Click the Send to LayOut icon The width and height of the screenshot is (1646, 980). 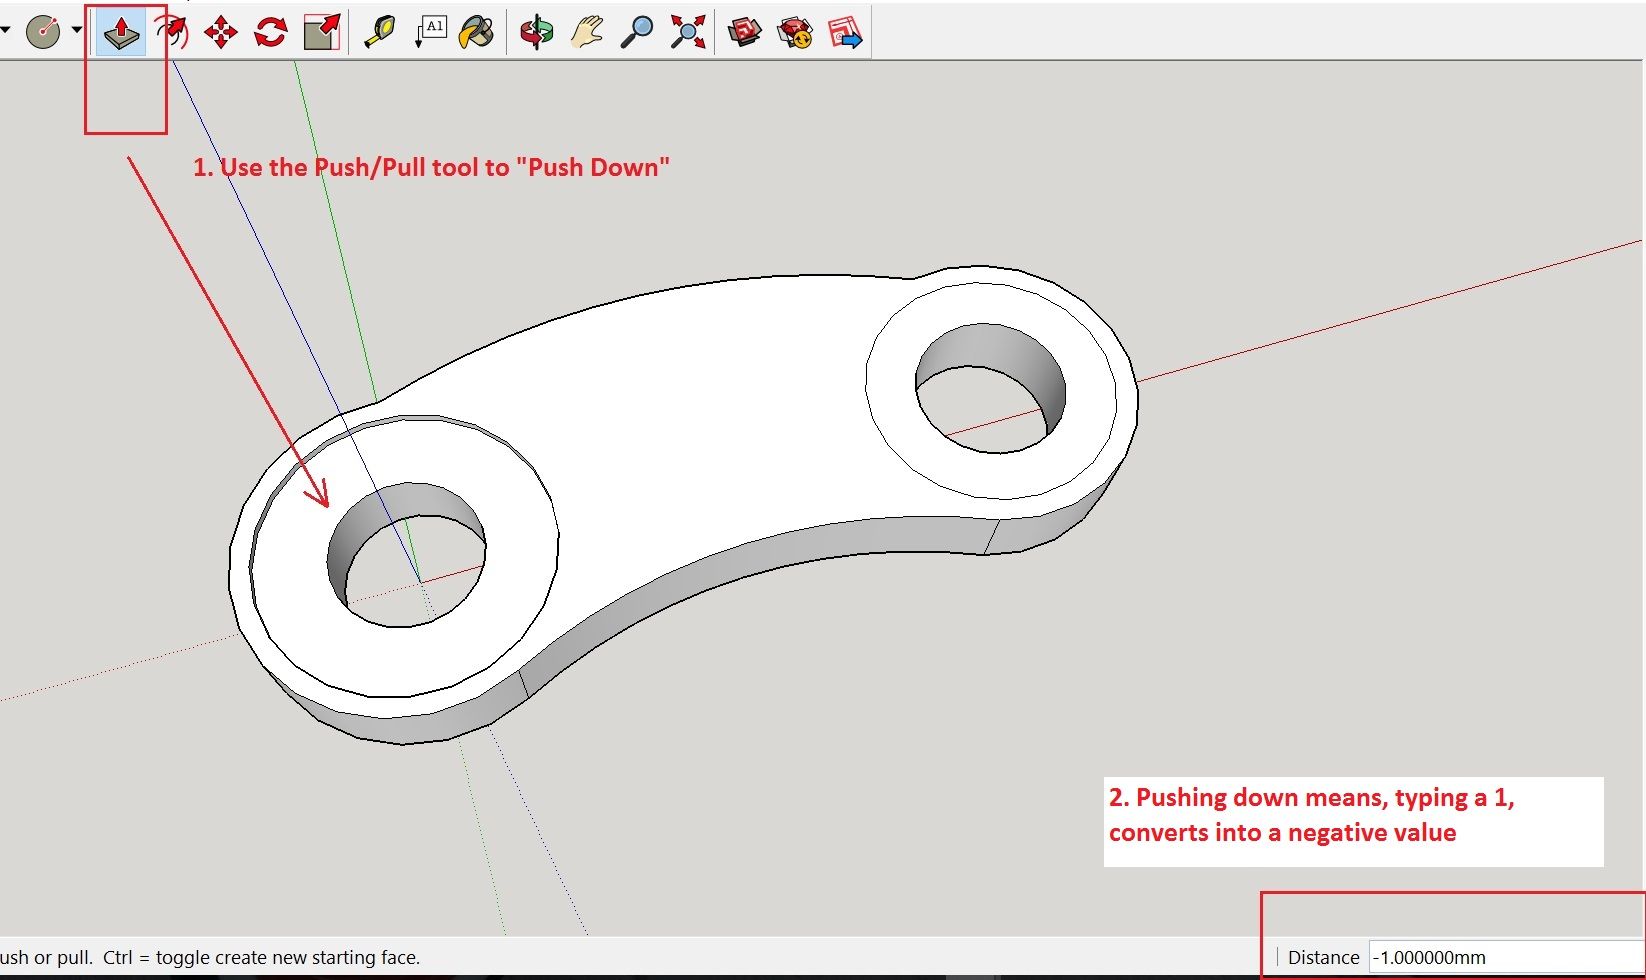click(x=843, y=31)
